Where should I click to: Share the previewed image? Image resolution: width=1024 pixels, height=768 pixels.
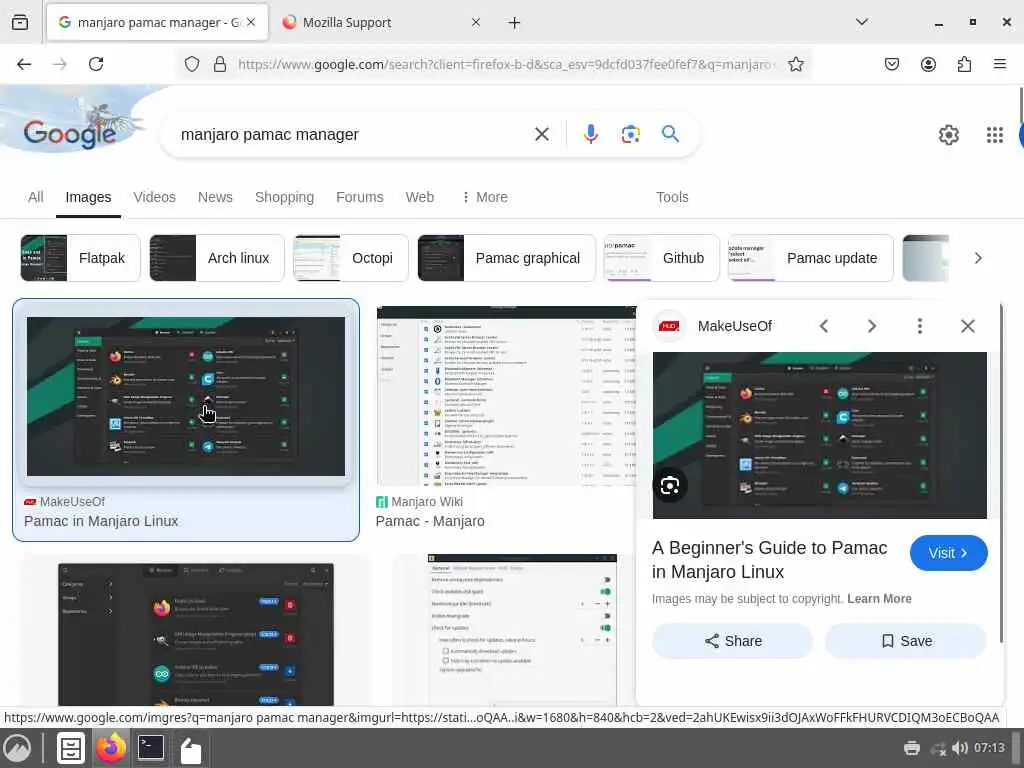point(733,641)
